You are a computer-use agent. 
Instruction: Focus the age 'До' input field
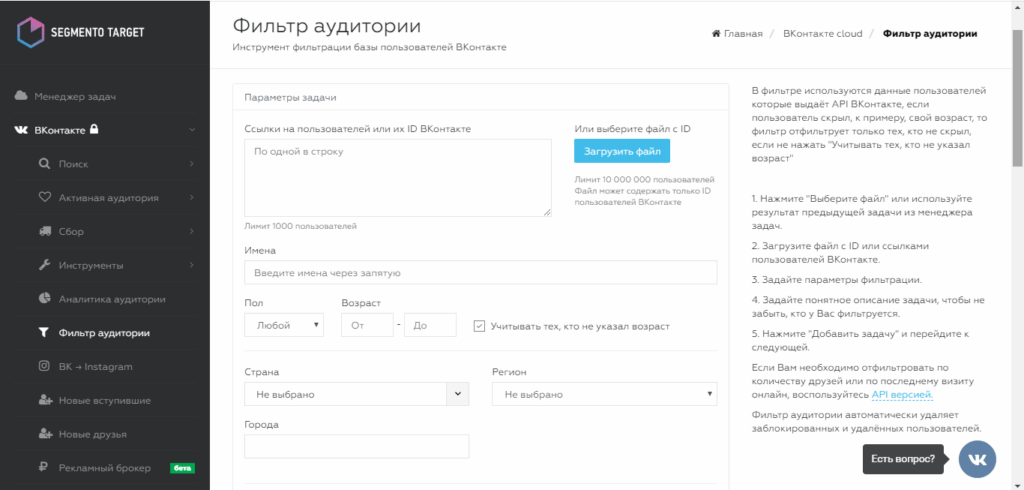click(430, 325)
